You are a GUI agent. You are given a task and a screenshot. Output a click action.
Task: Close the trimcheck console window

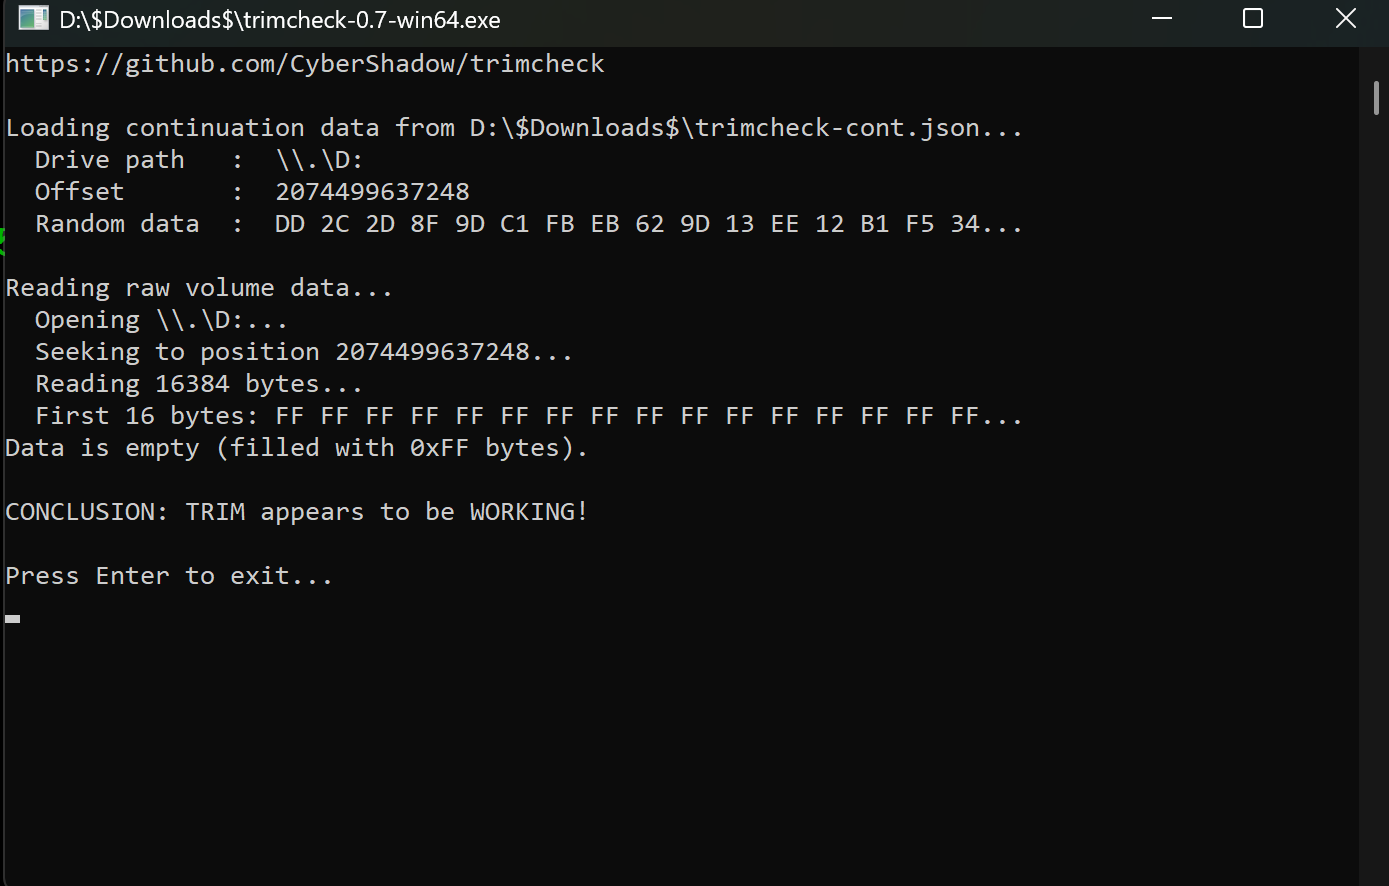pos(1345,18)
